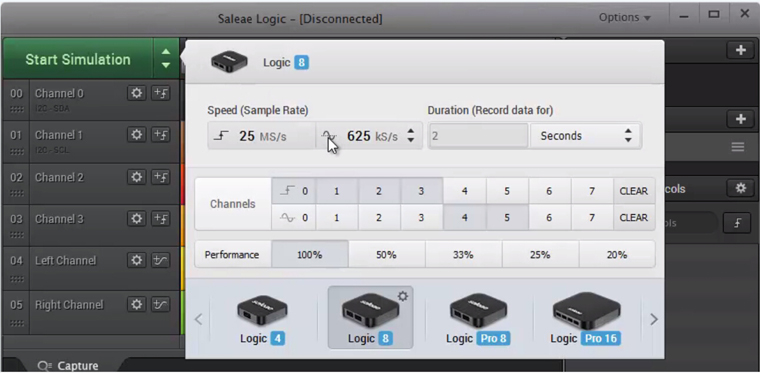760x373 pixels.
Task: Clear all analog channels
Action: (634, 218)
